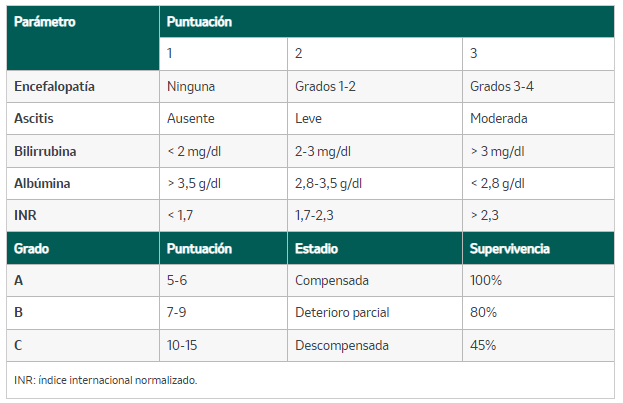Image resolution: width=623 pixels, height=403 pixels.
Task: Select the Estadio header cell
Action: pos(375,248)
